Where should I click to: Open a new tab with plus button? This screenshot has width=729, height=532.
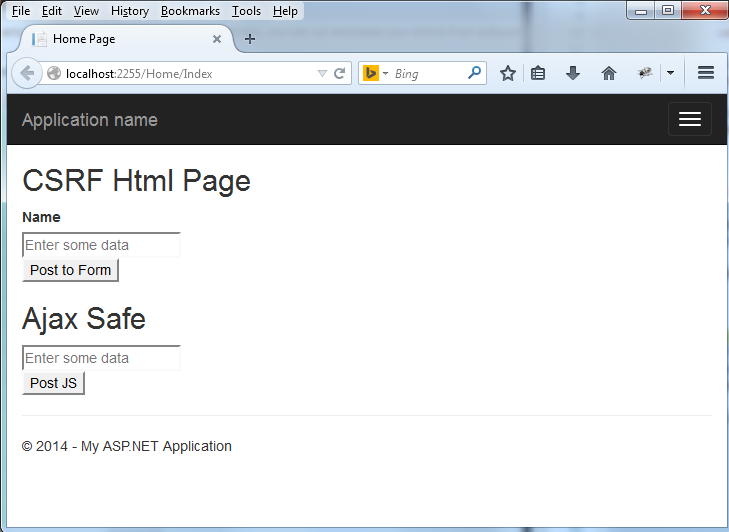coord(250,39)
